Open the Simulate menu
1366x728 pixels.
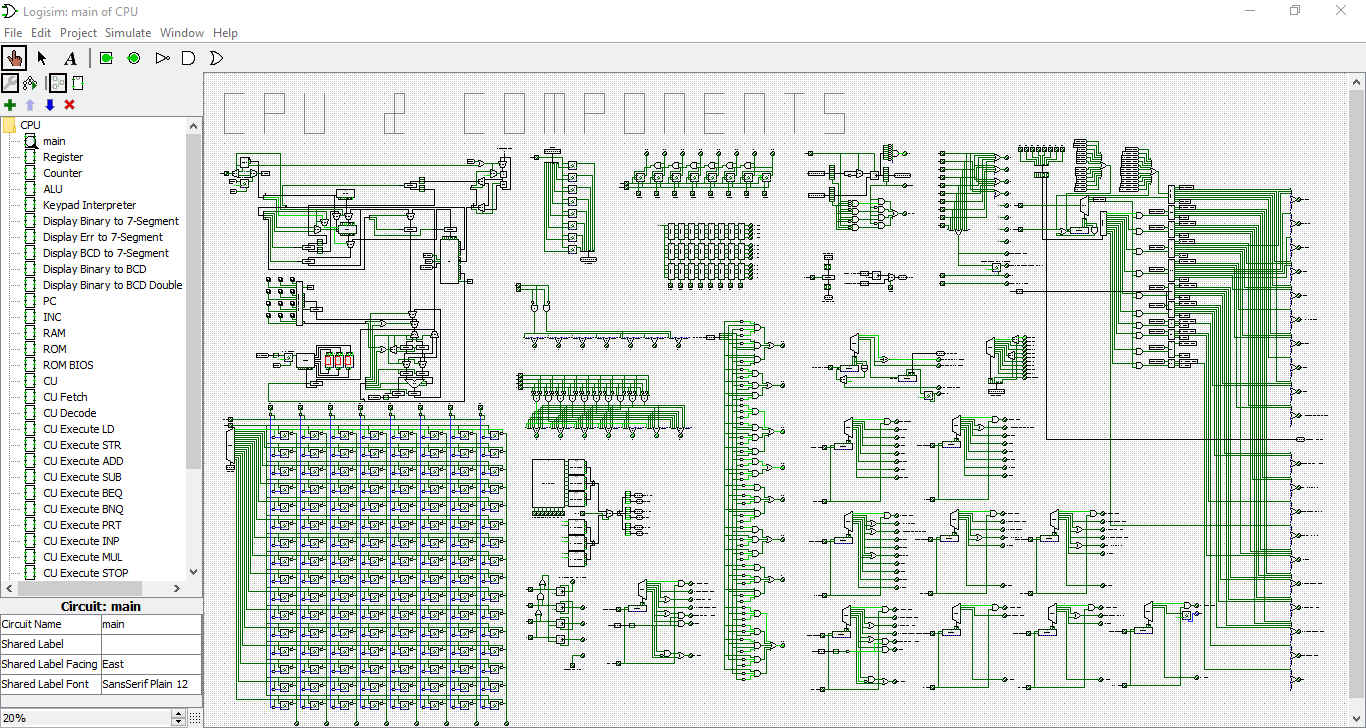[128, 33]
